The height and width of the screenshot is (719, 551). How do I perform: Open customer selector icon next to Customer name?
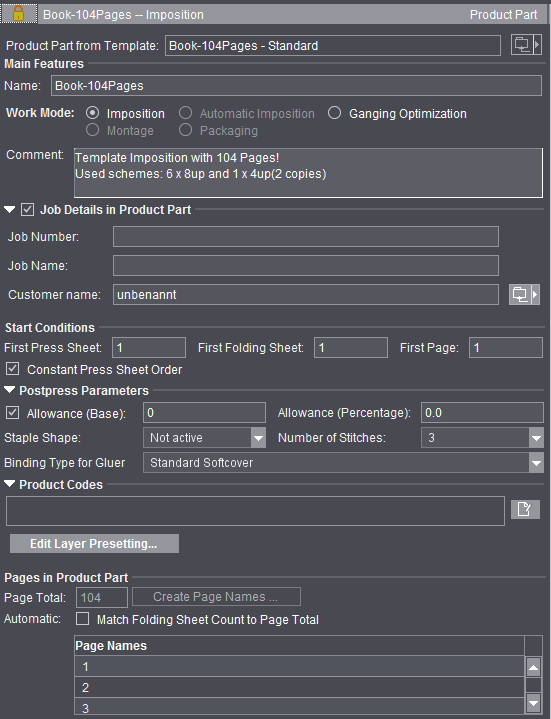pyautogui.click(x=524, y=294)
